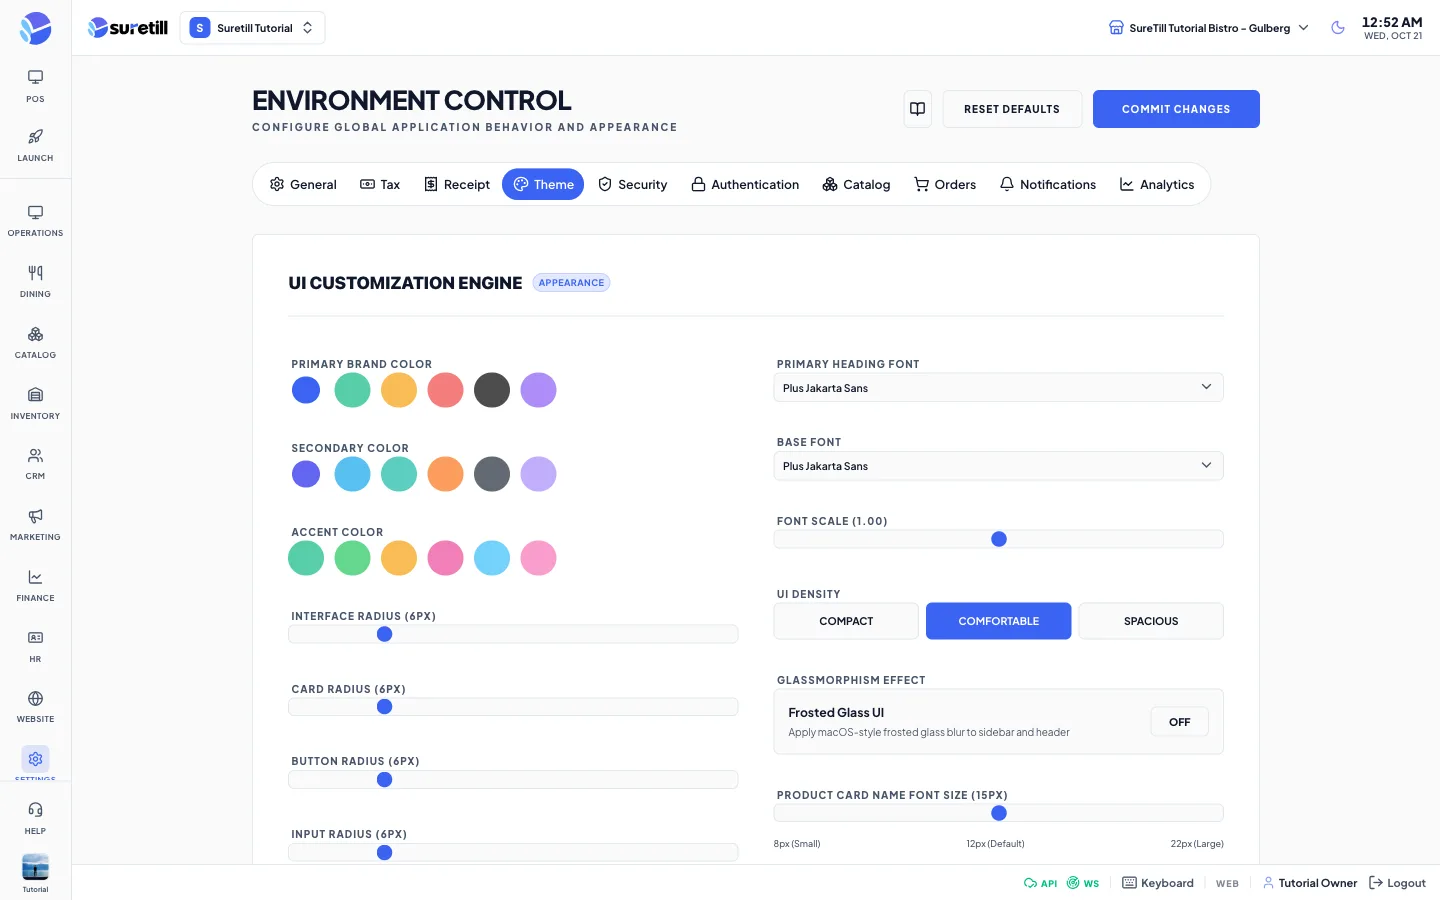Open Marketing megaphone icon

(35, 516)
